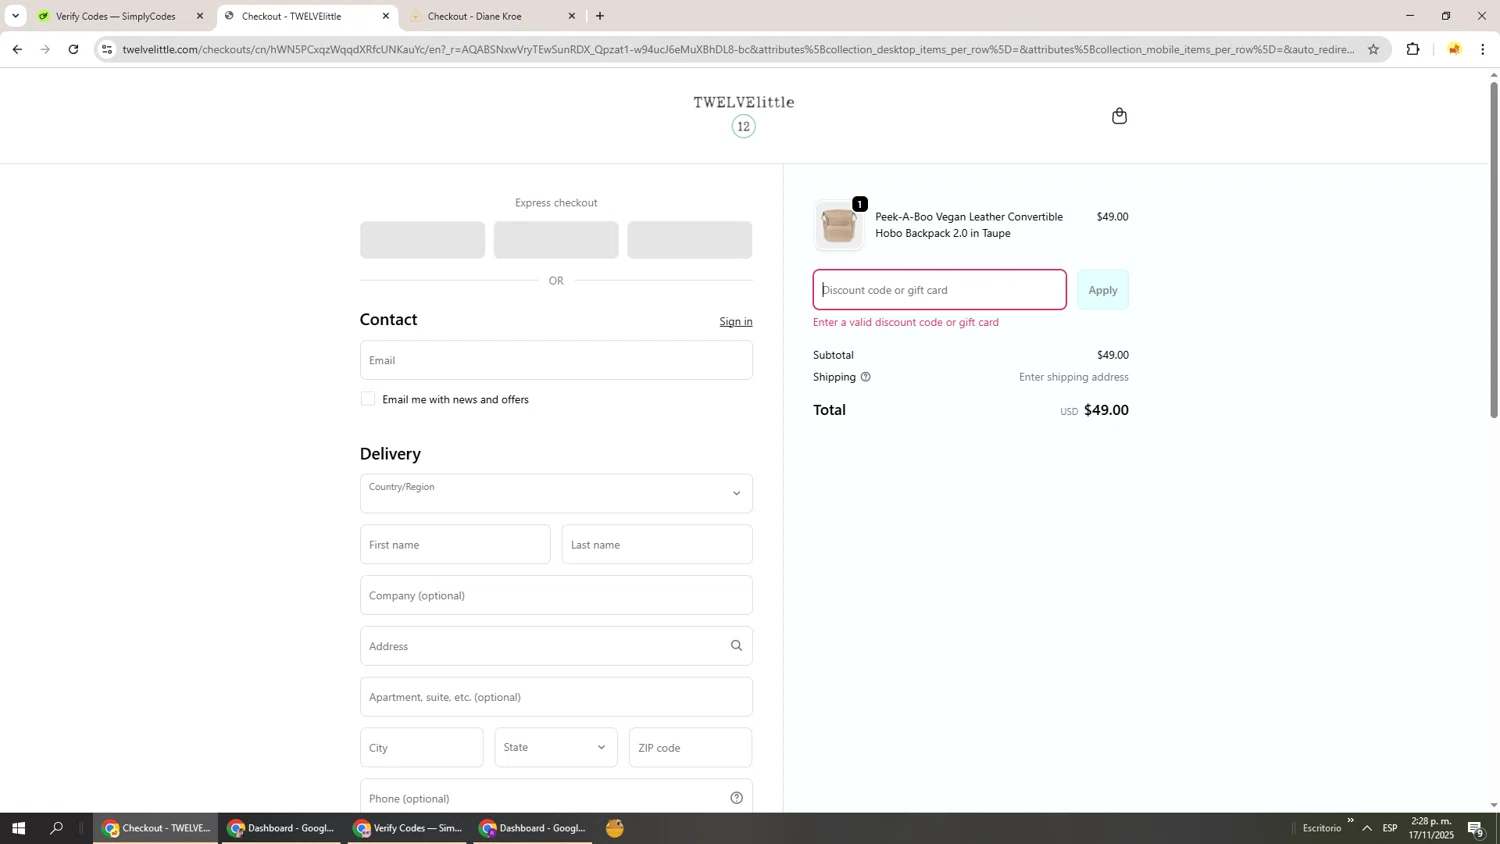Open the Windows Start menu
The width and height of the screenshot is (1500, 844).
click(x=18, y=828)
